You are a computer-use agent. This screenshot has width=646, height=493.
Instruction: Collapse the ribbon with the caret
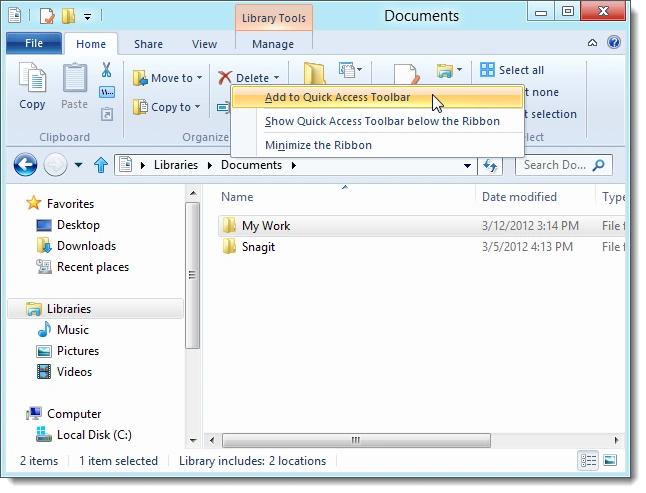[x=592, y=42]
